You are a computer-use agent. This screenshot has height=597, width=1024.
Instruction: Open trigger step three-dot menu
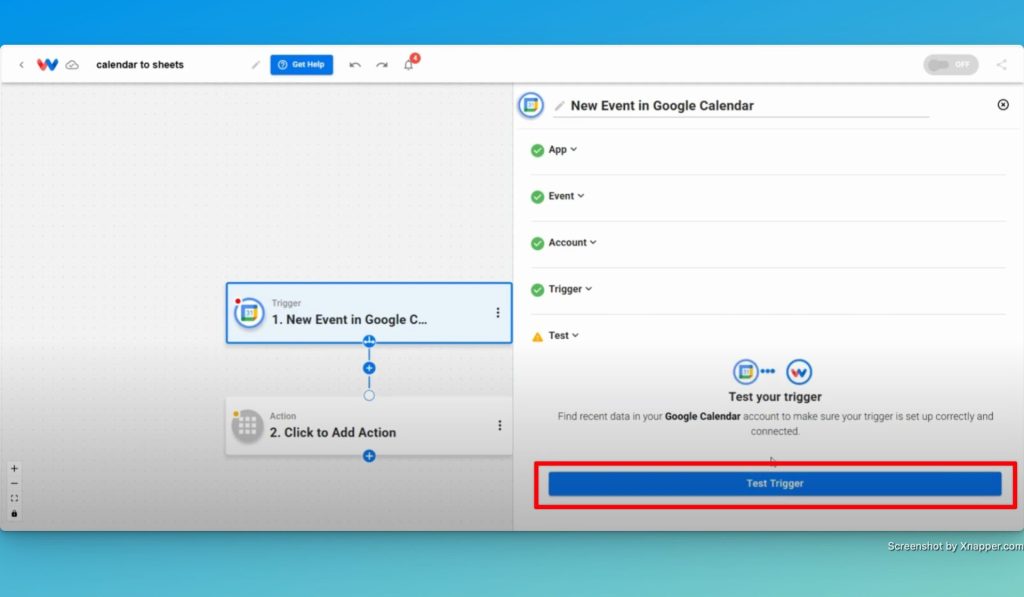coord(498,313)
